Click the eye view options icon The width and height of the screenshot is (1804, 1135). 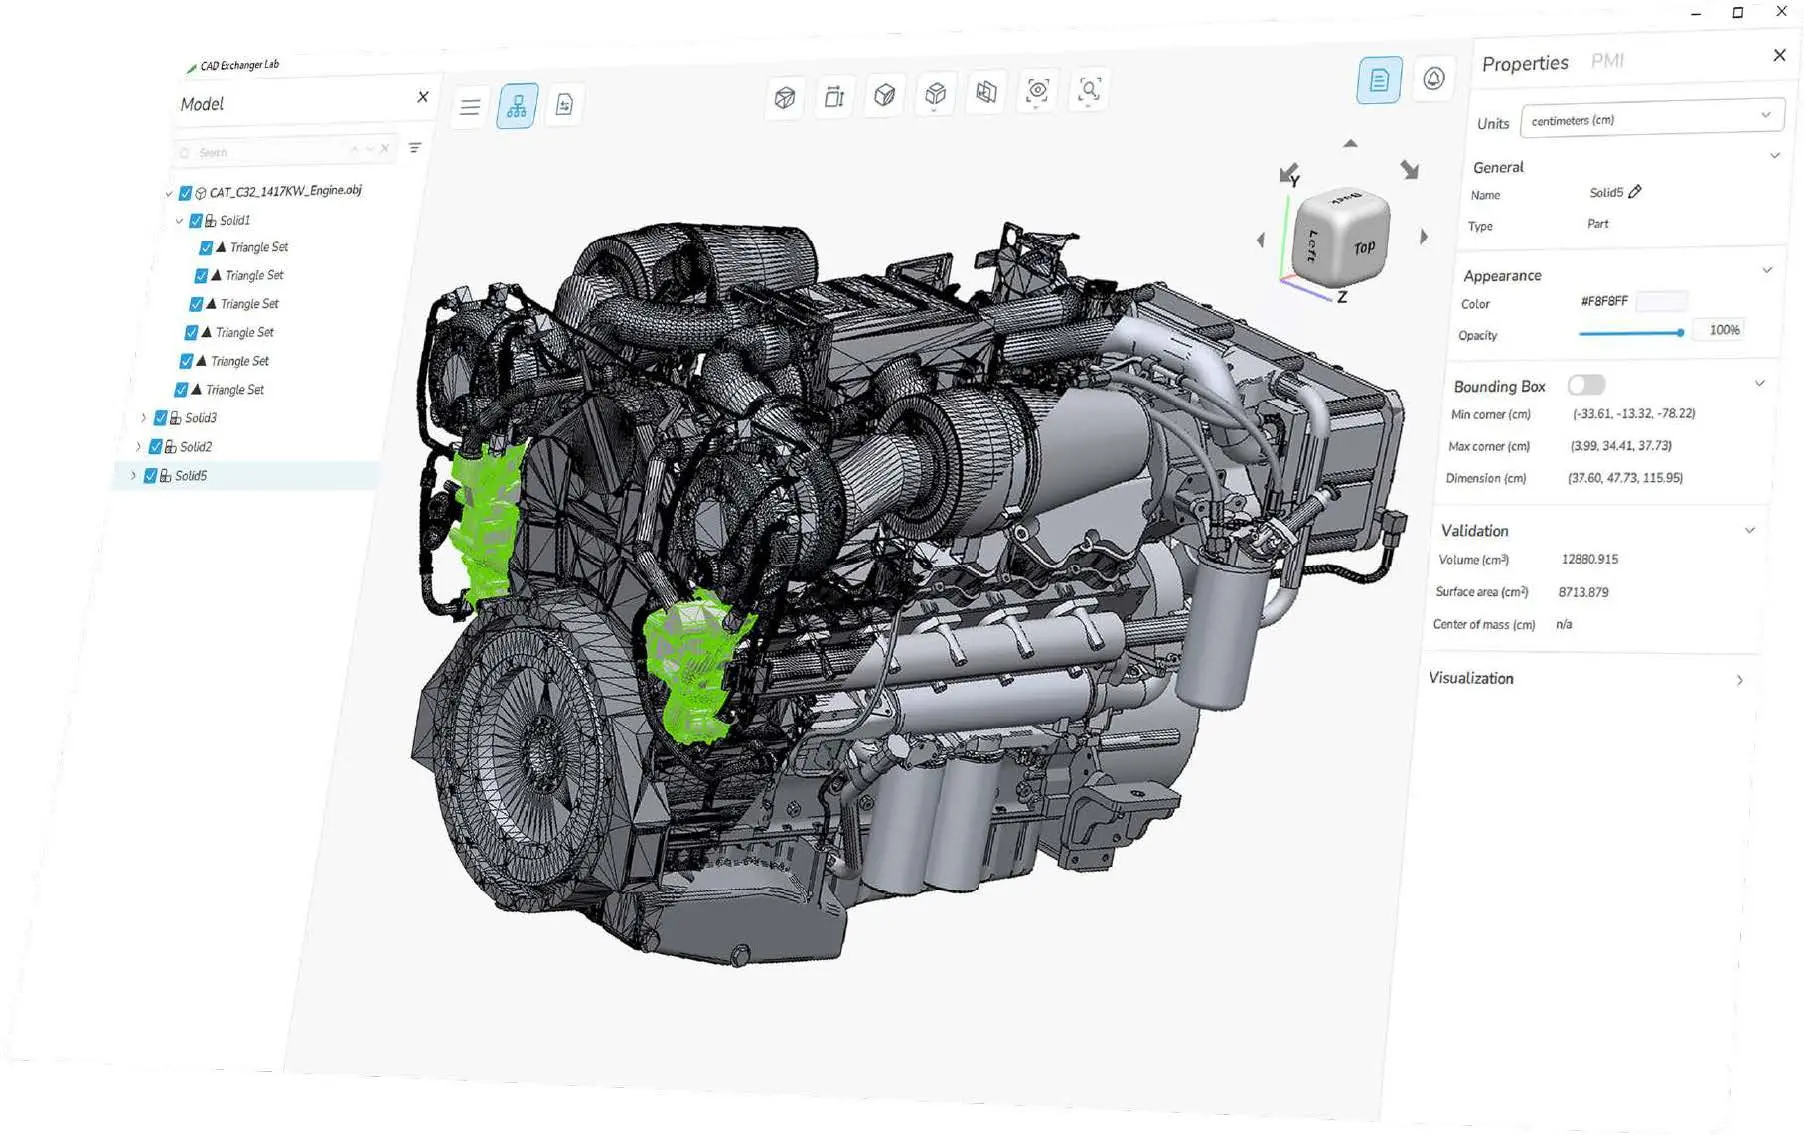[x=1037, y=91]
